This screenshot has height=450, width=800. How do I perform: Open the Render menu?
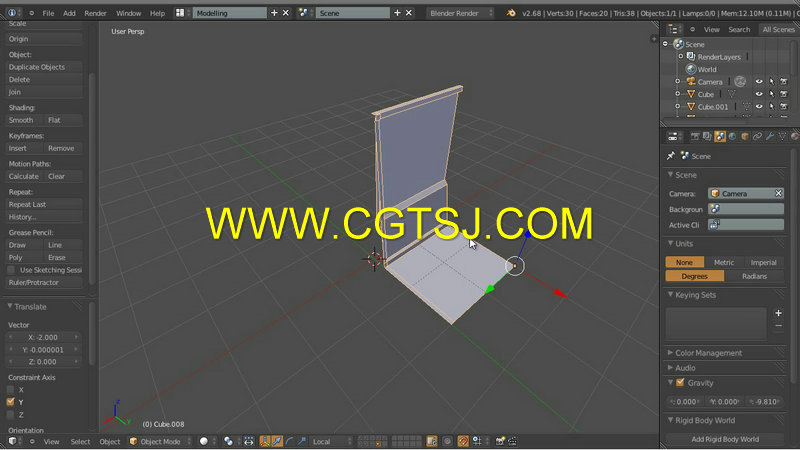(95, 13)
